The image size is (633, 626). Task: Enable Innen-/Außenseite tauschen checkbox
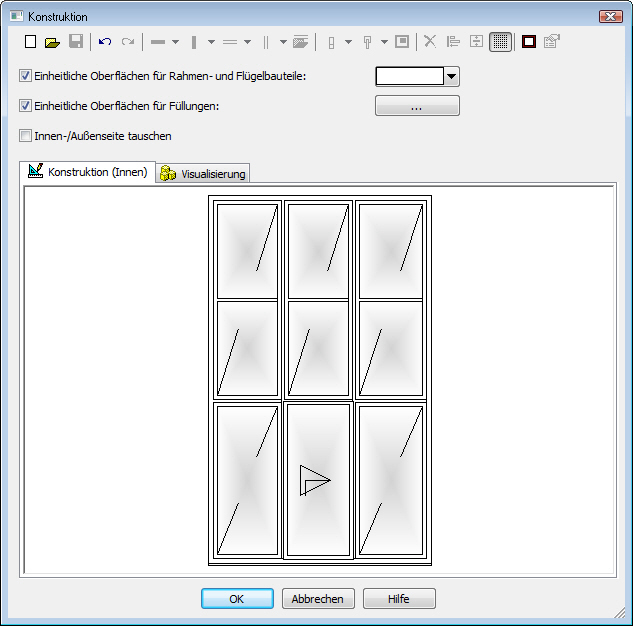pyautogui.click(x=25, y=136)
